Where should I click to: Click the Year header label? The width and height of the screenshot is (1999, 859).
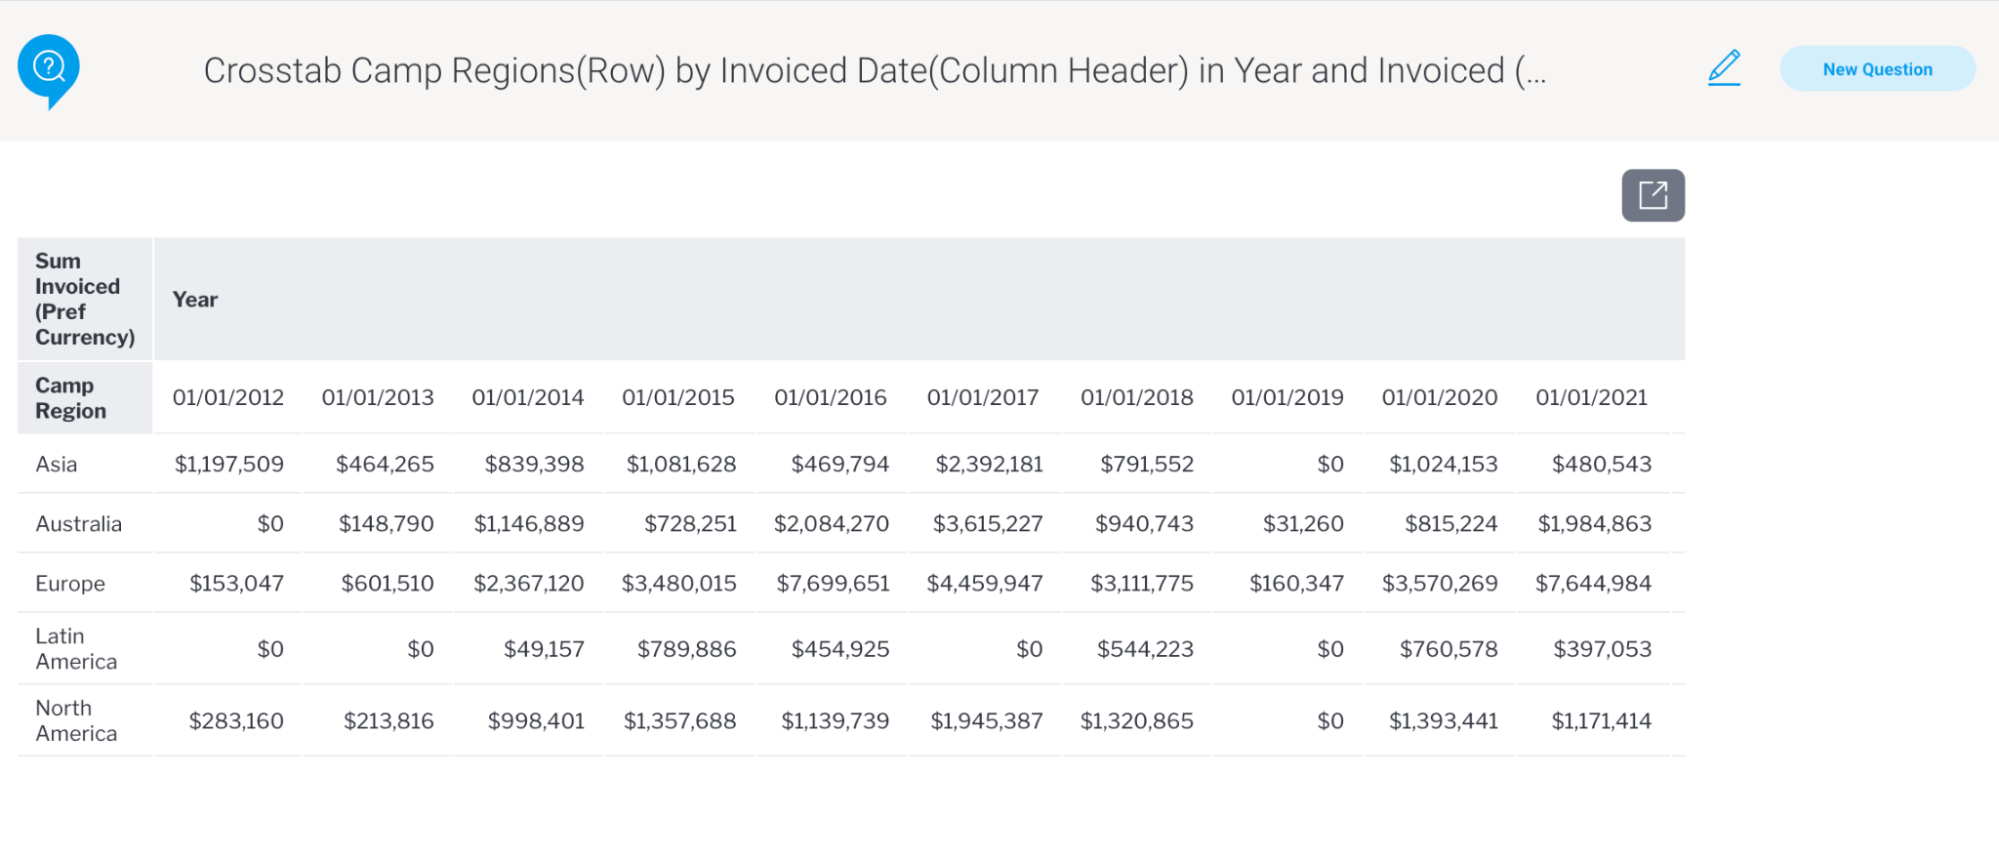[x=195, y=300]
